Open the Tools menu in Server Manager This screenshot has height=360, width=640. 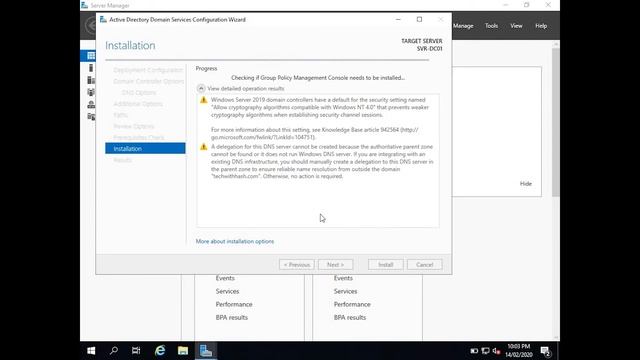click(x=491, y=26)
